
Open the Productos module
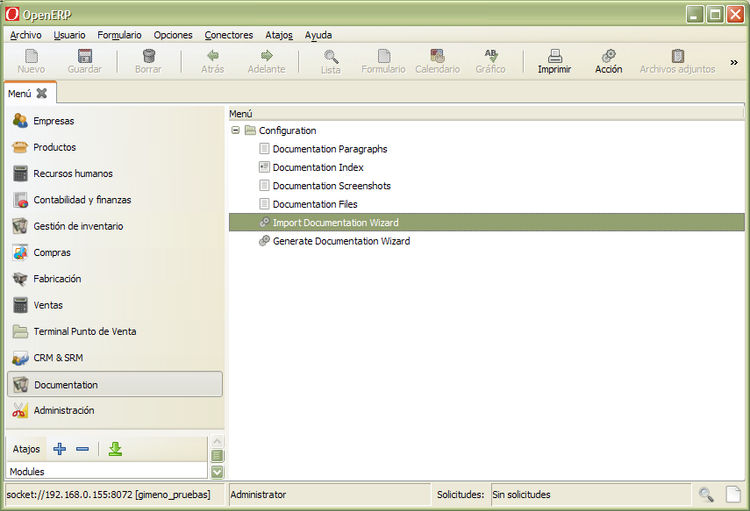115,147
